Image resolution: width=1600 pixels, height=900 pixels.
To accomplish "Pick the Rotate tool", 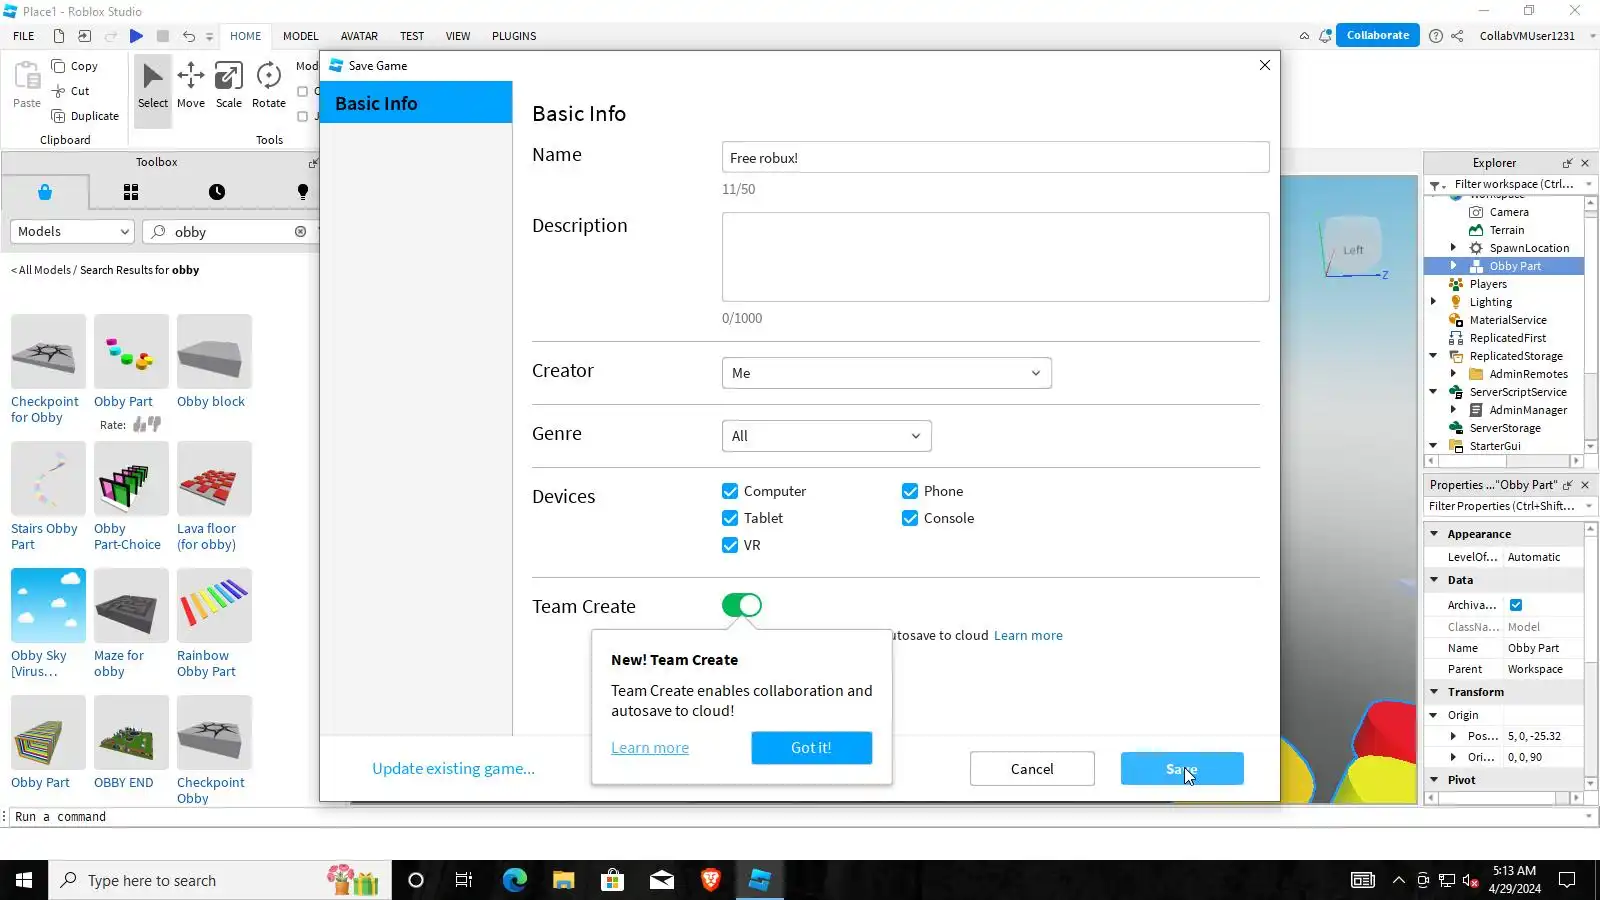I will point(269,86).
